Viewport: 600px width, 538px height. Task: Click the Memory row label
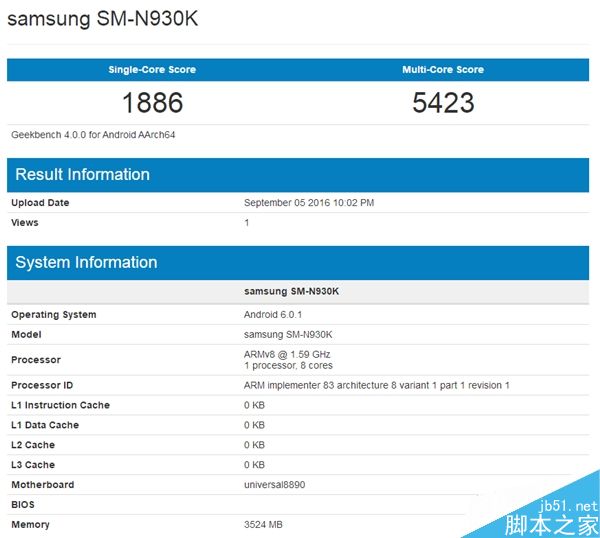click(x=30, y=525)
